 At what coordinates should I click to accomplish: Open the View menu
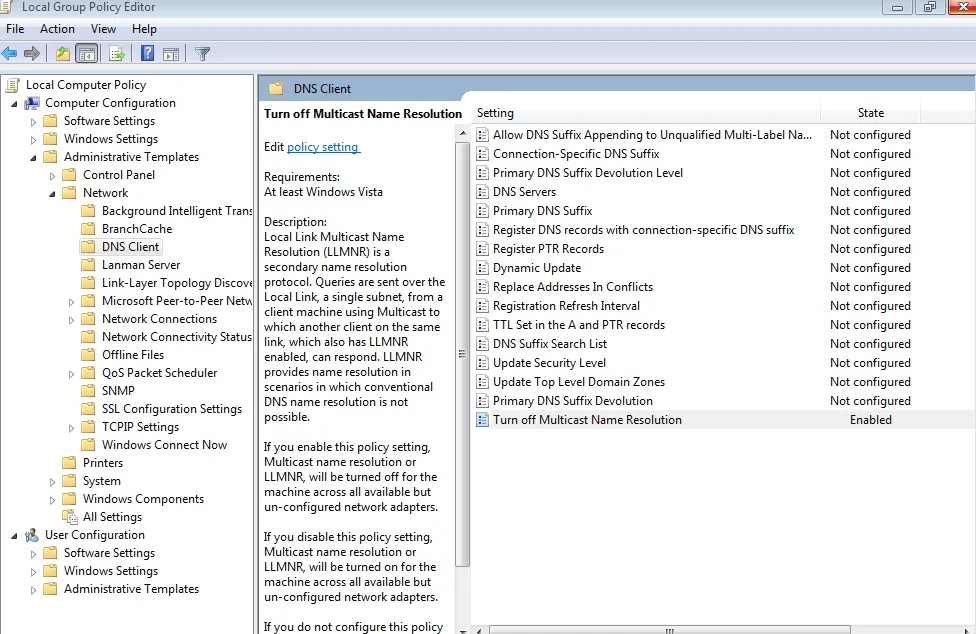tap(103, 29)
